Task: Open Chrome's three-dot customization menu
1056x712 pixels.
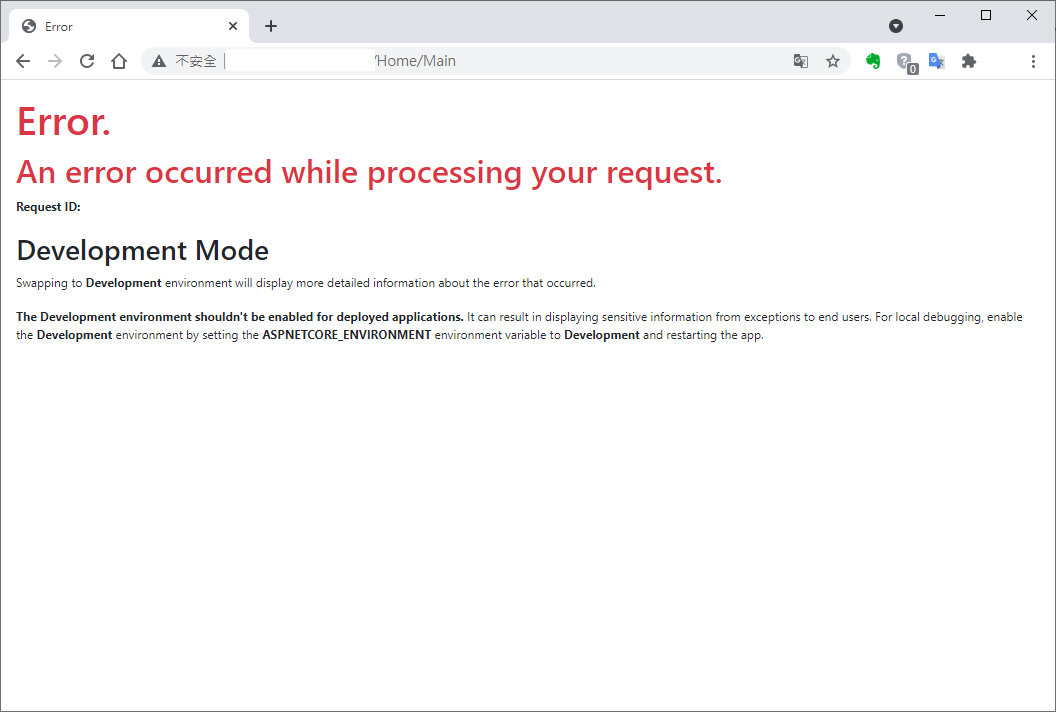Action: point(1033,61)
